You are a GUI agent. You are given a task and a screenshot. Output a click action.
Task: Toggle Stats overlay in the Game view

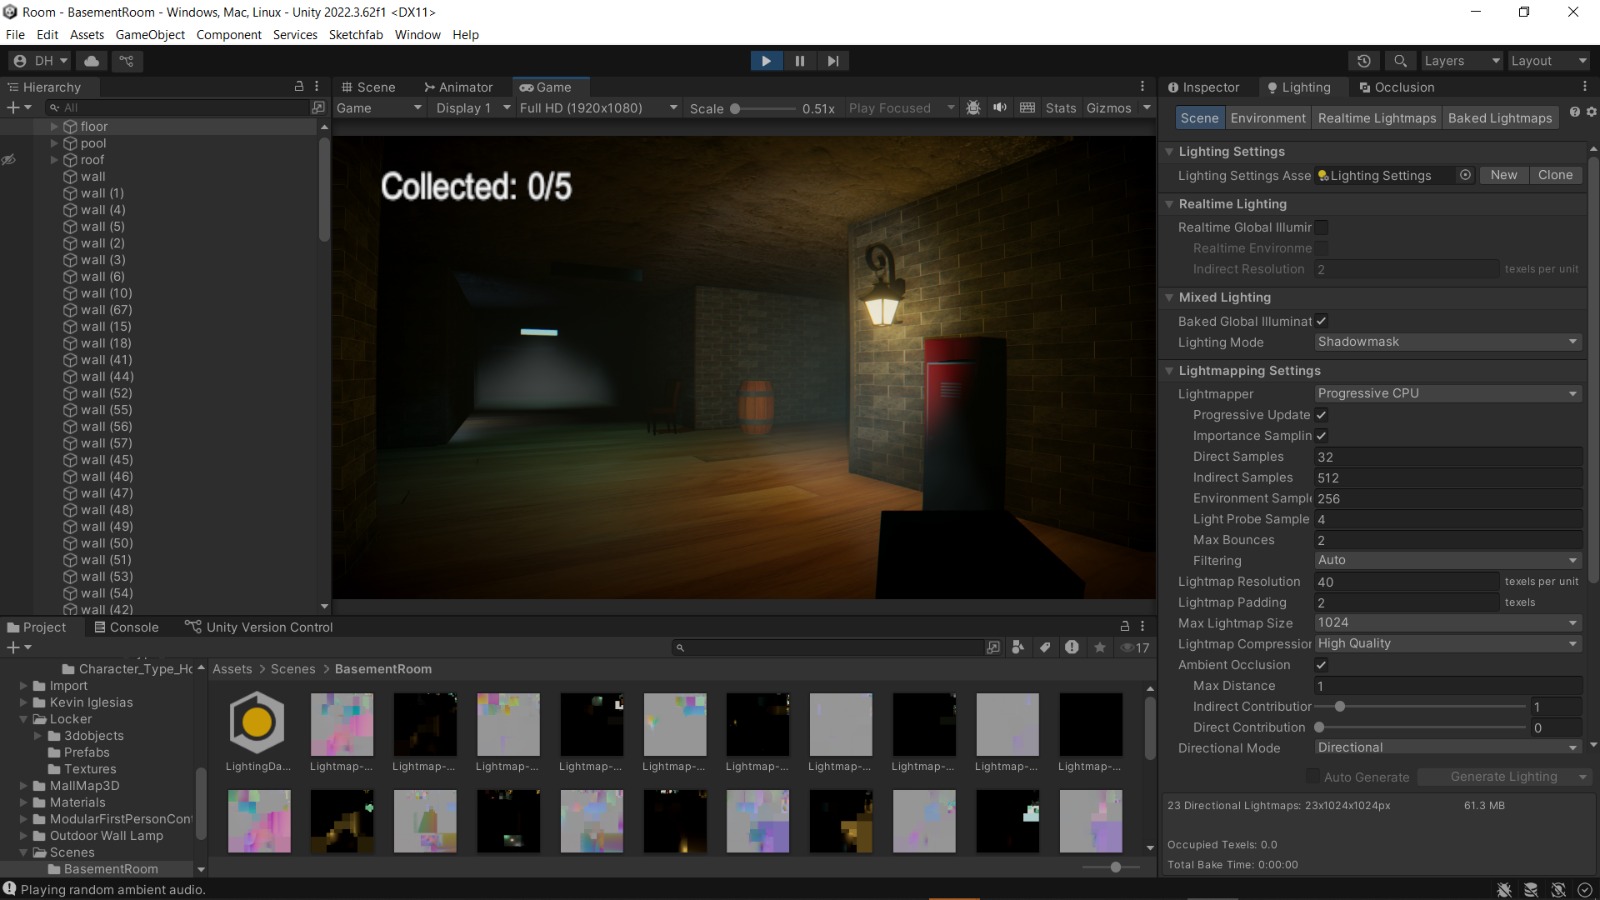coord(1060,107)
